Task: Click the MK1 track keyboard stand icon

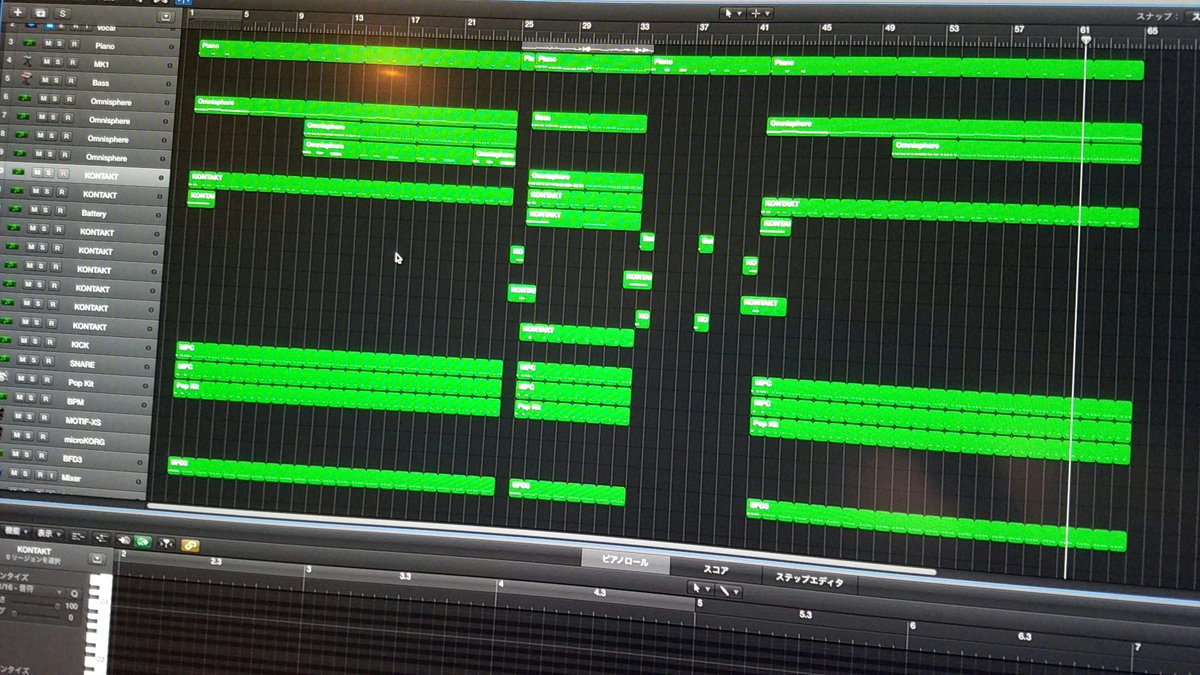Action: (x=27, y=60)
